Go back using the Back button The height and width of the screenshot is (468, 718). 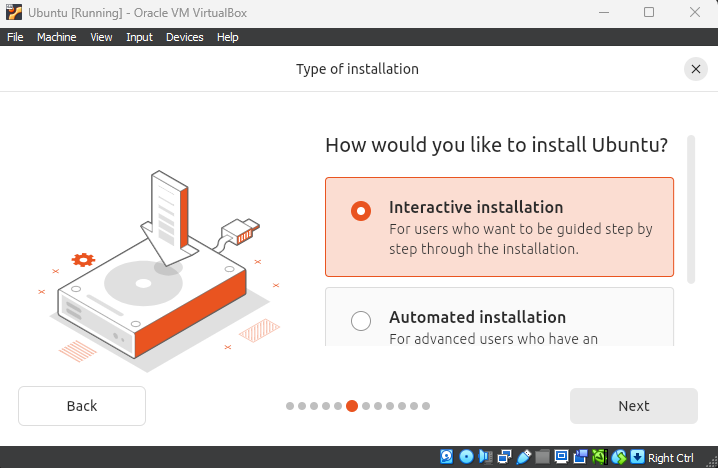[x=82, y=406]
